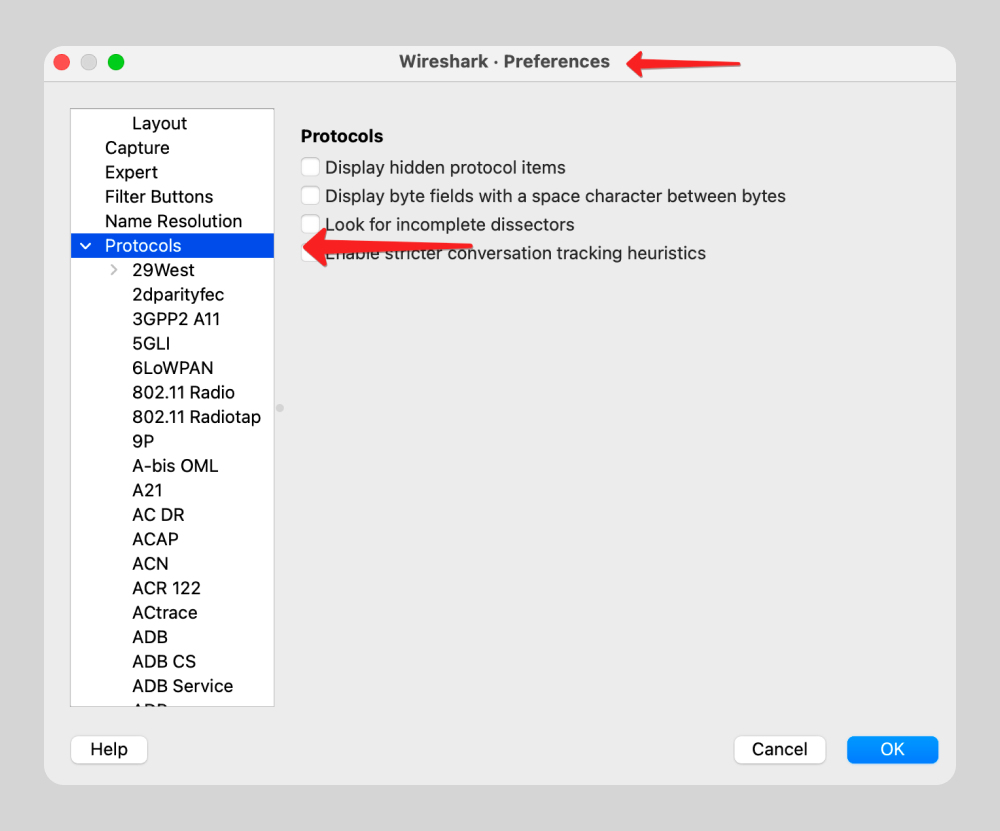
Task: Select Layout in preferences tree
Action: pos(159,123)
